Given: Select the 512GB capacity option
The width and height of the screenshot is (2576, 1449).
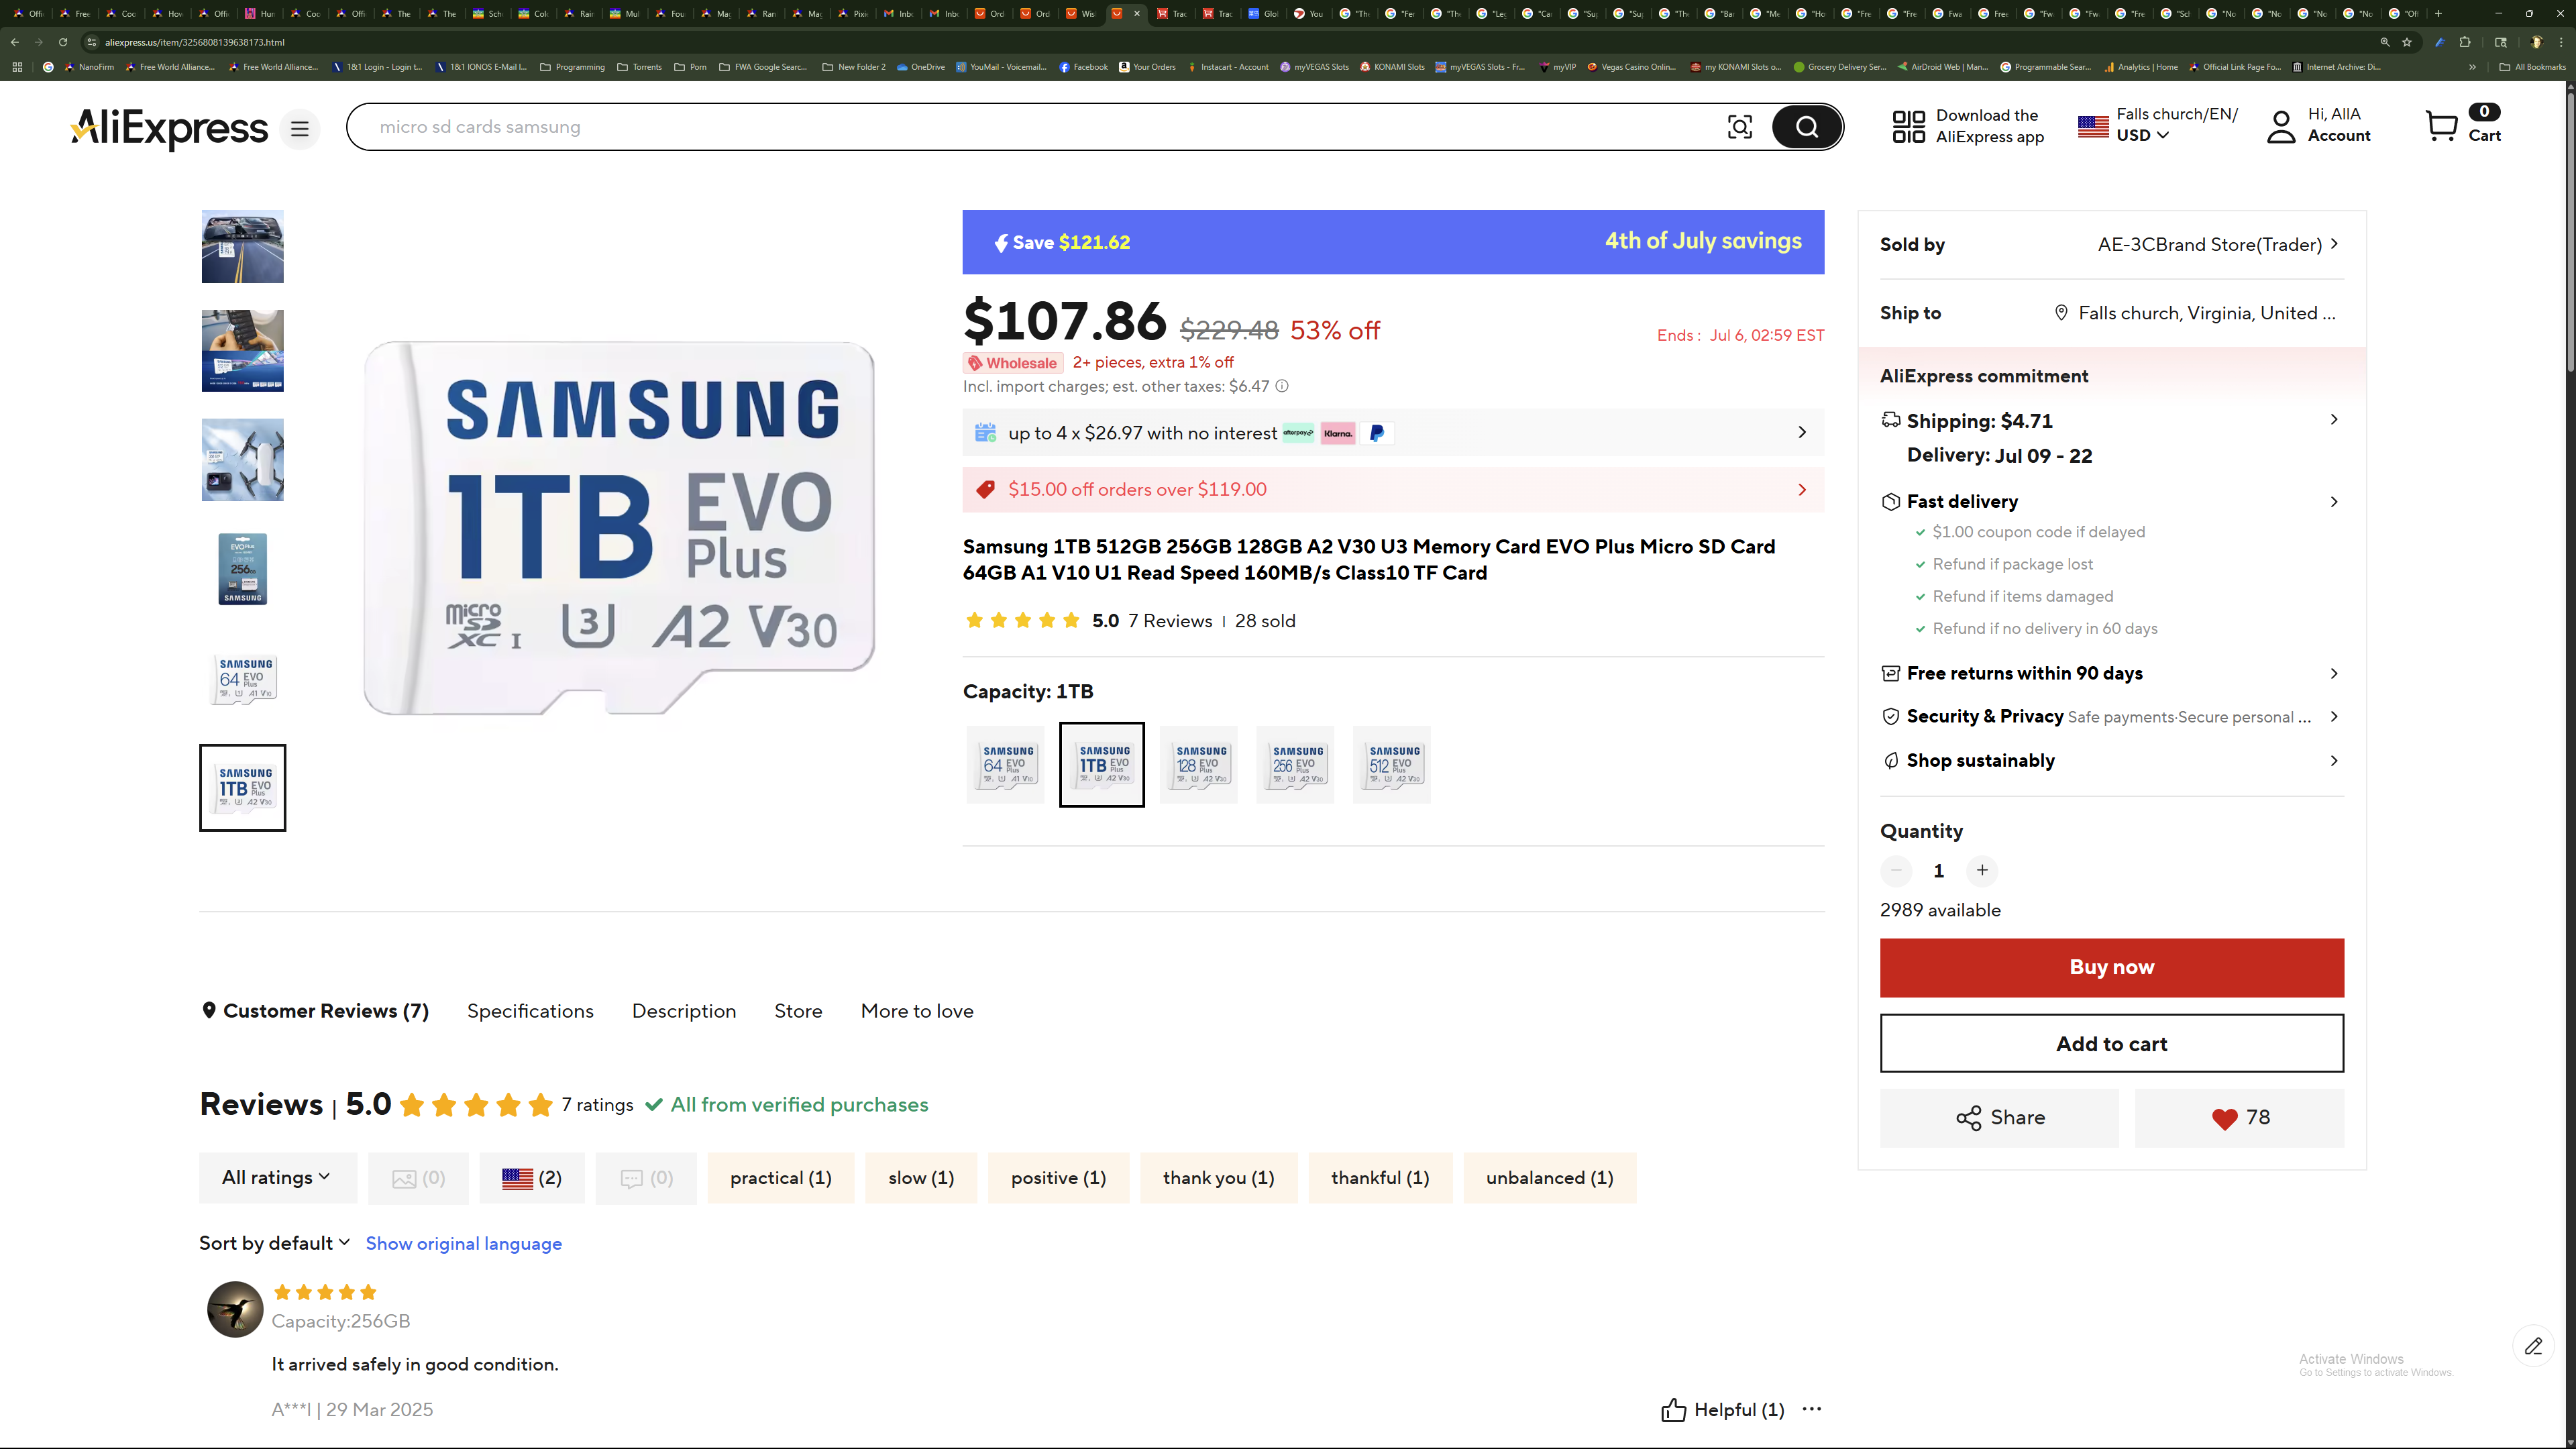Looking at the screenshot, I should [x=1391, y=765].
